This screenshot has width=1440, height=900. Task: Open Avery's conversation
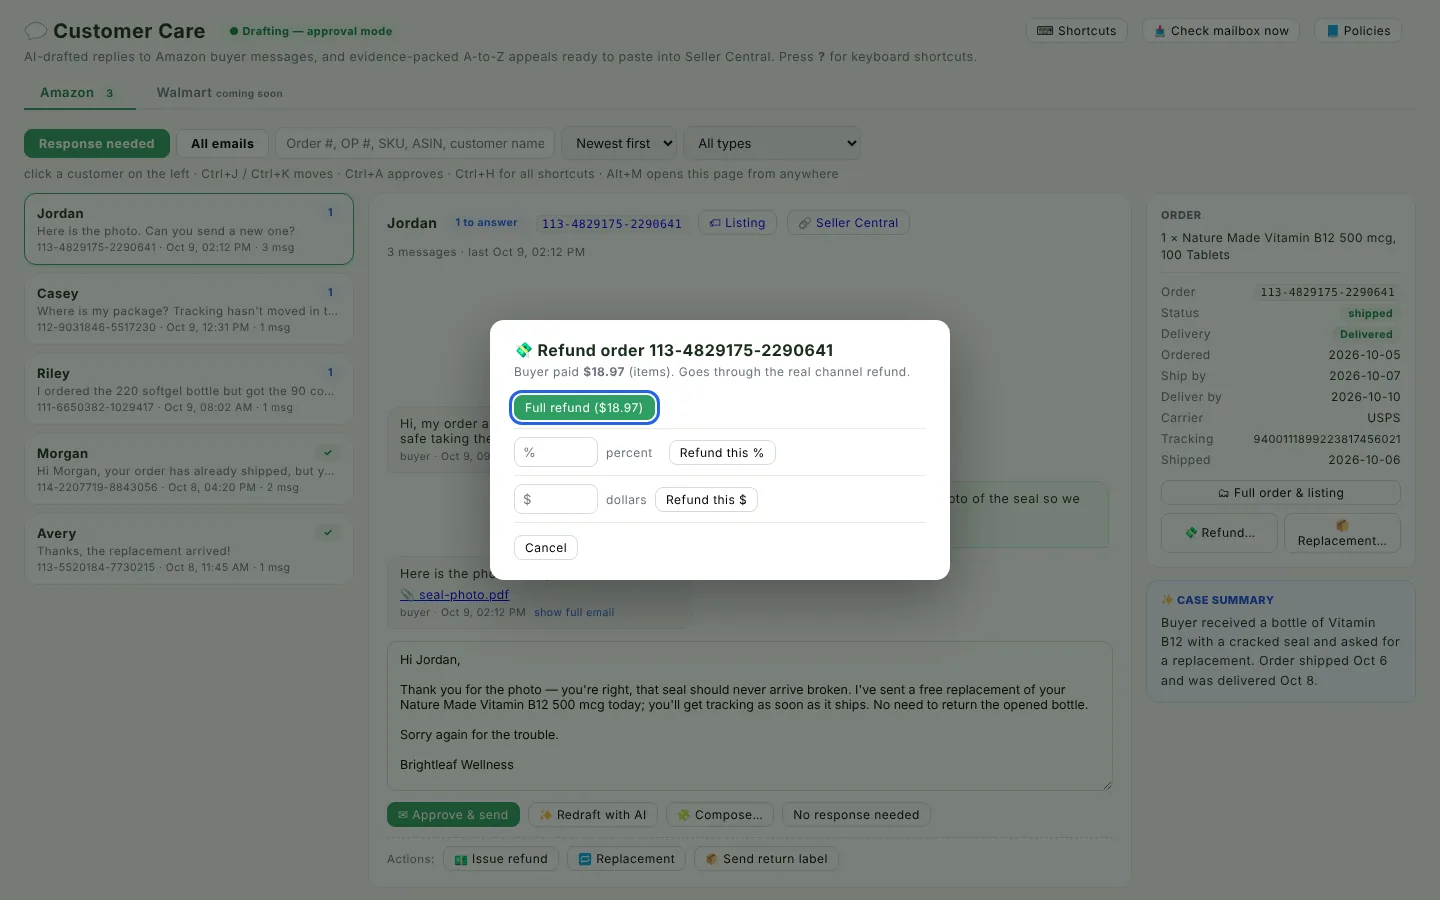(x=189, y=549)
